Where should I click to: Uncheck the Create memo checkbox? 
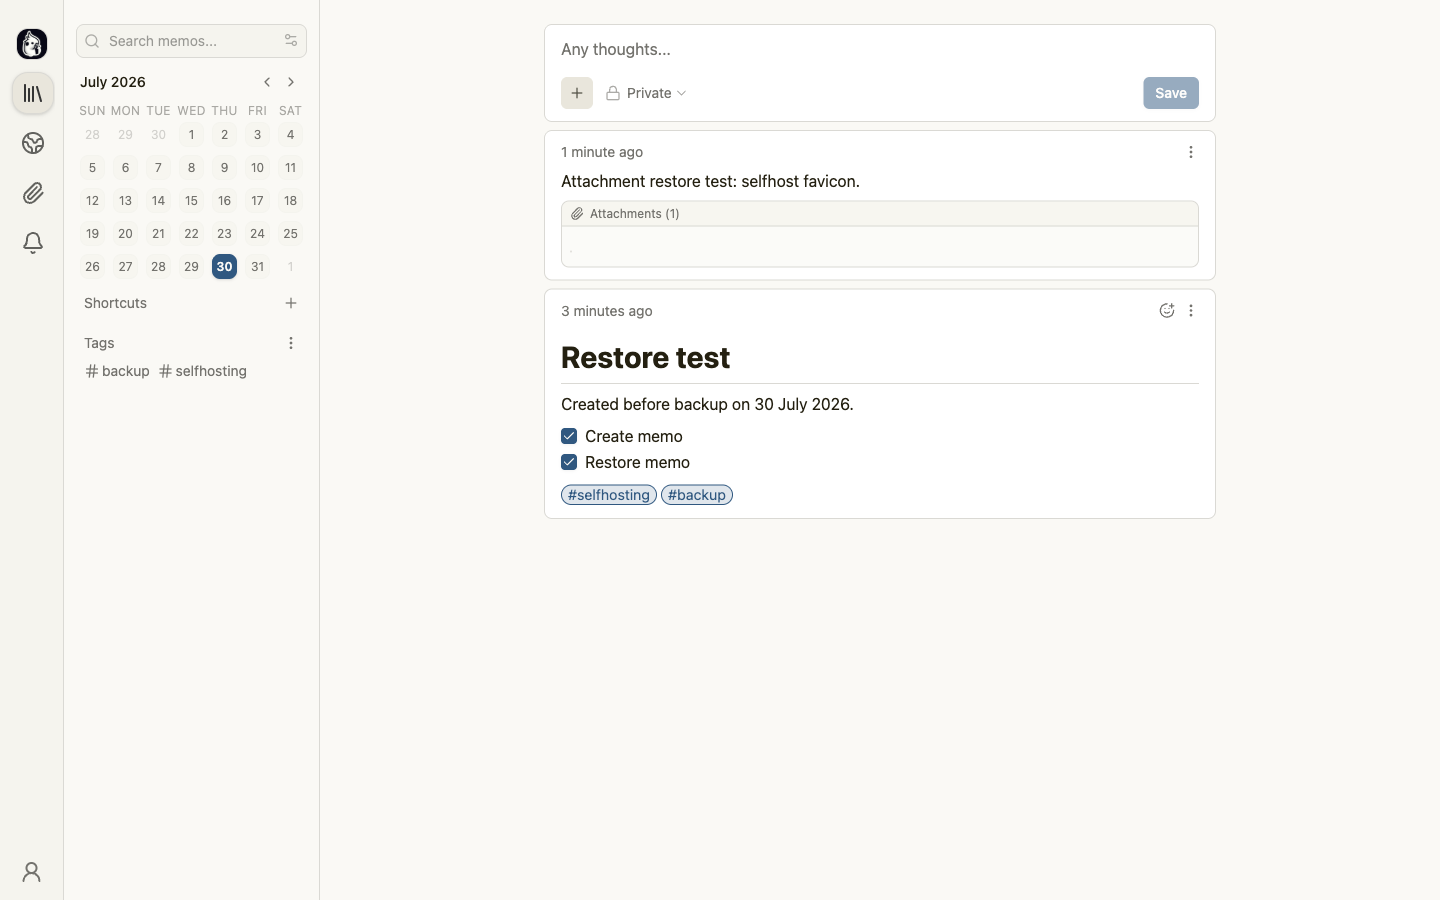point(569,436)
